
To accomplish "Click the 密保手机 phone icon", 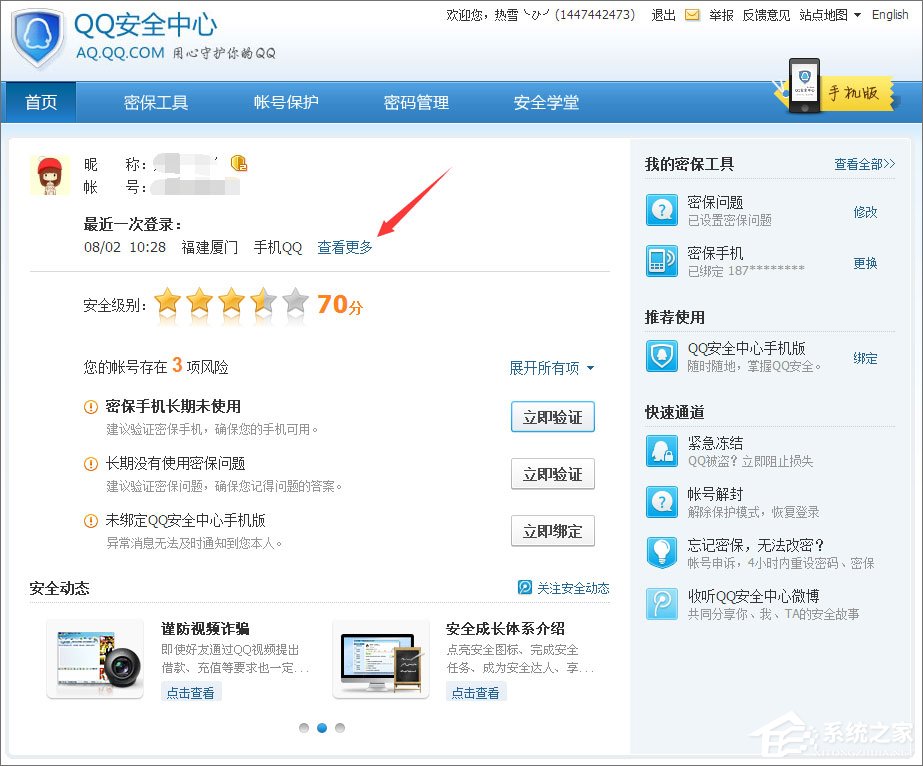I will pos(662,262).
